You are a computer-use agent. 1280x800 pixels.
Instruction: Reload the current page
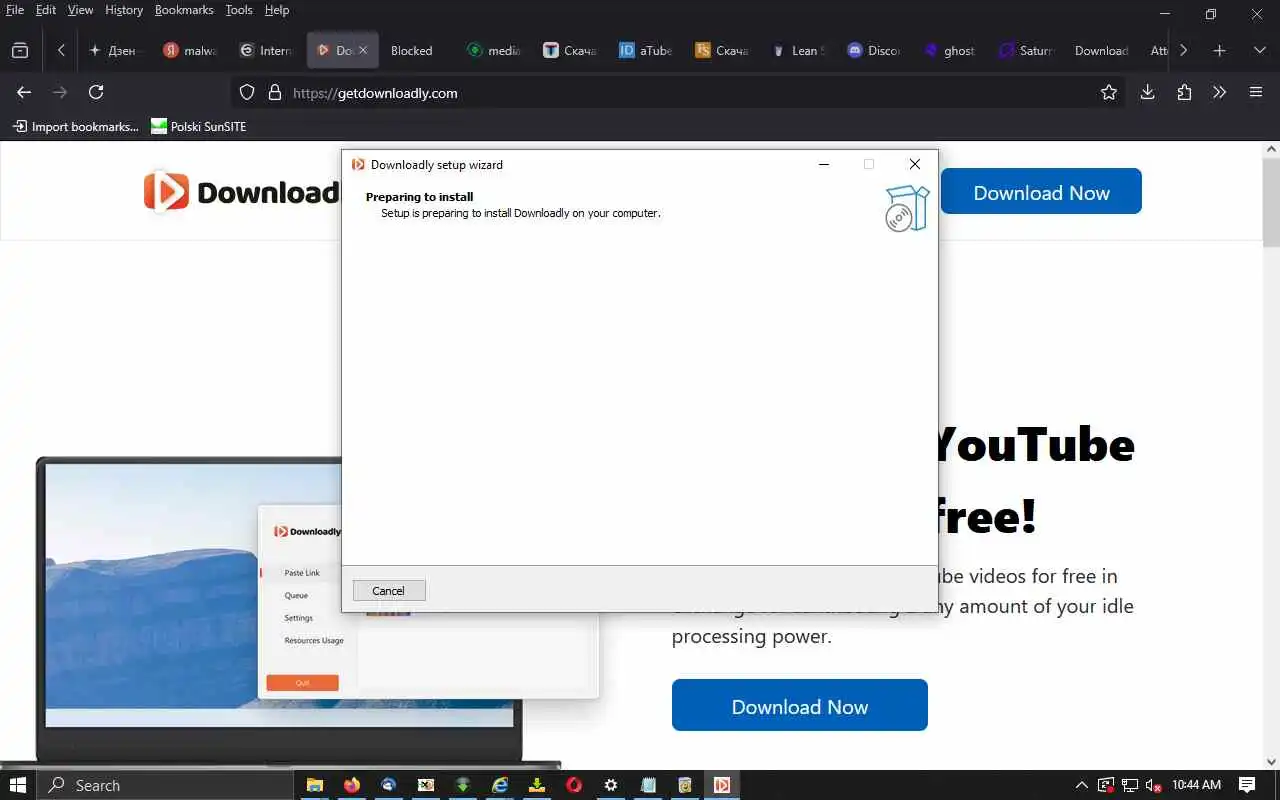point(96,92)
